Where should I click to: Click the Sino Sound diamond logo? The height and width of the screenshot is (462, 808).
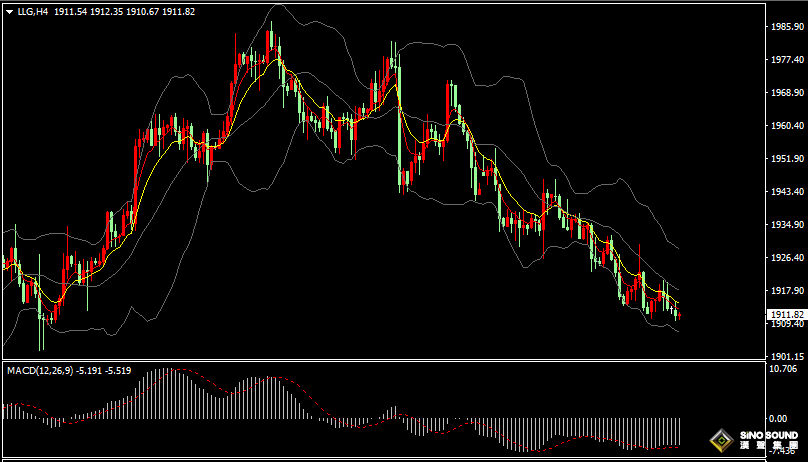720,439
